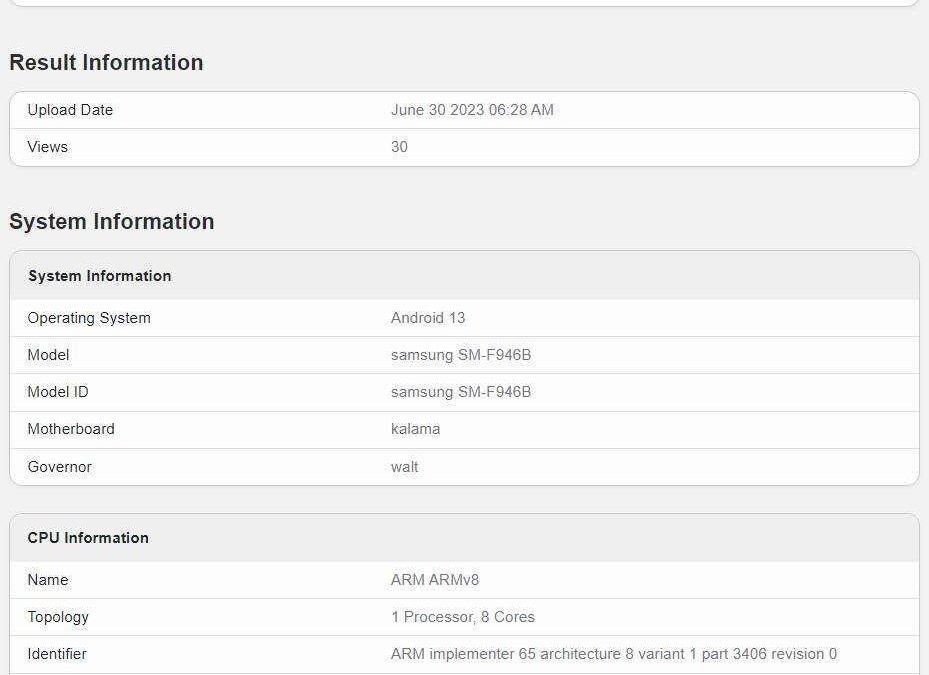Select the Model ID label
Screen dimensions: 929x675
pos(58,392)
